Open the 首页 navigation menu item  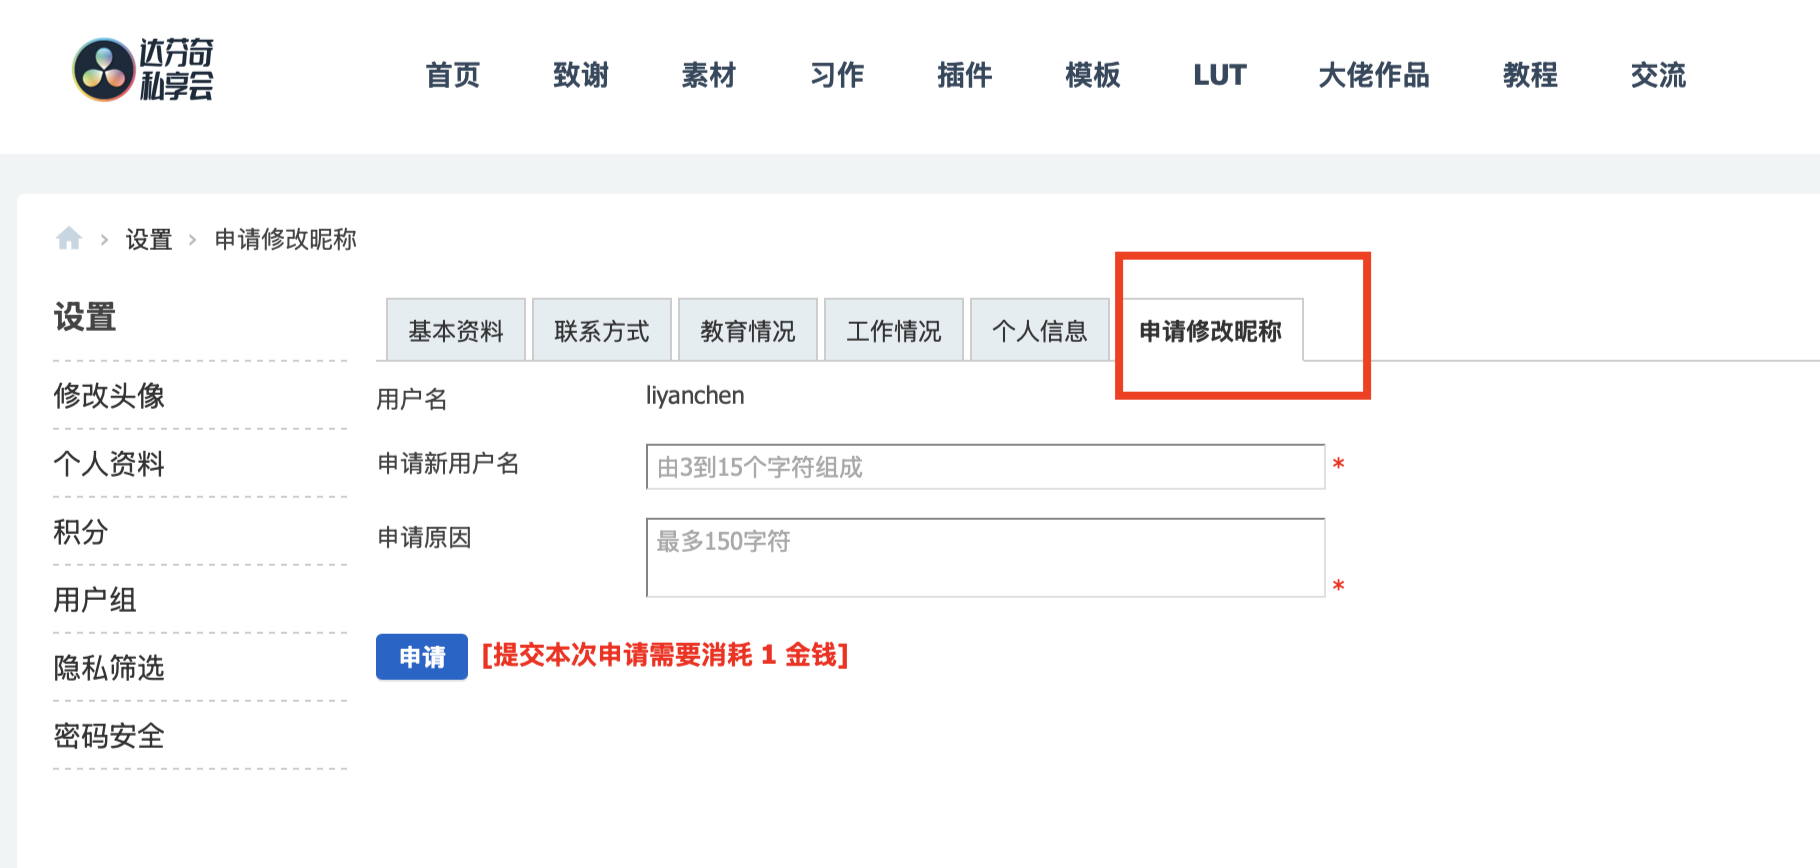pyautogui.click(x=452, y=75)
